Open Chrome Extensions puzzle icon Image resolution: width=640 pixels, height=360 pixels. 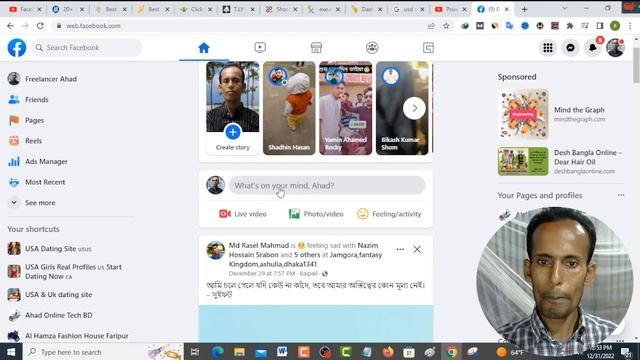tap(569, 26)
